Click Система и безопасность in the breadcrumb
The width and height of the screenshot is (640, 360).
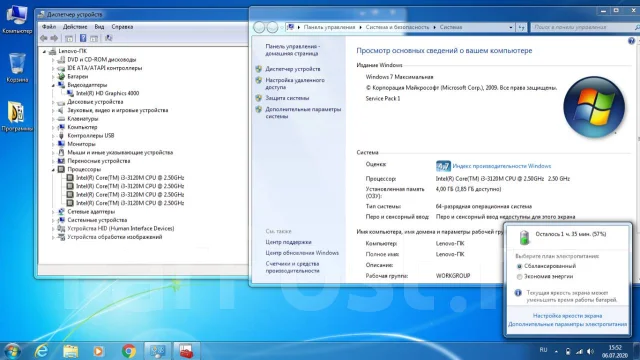click(397, 27)
